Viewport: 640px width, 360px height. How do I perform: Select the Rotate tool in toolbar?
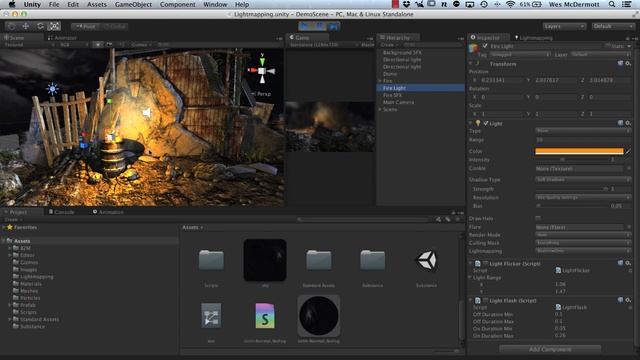tap(40, 26)
